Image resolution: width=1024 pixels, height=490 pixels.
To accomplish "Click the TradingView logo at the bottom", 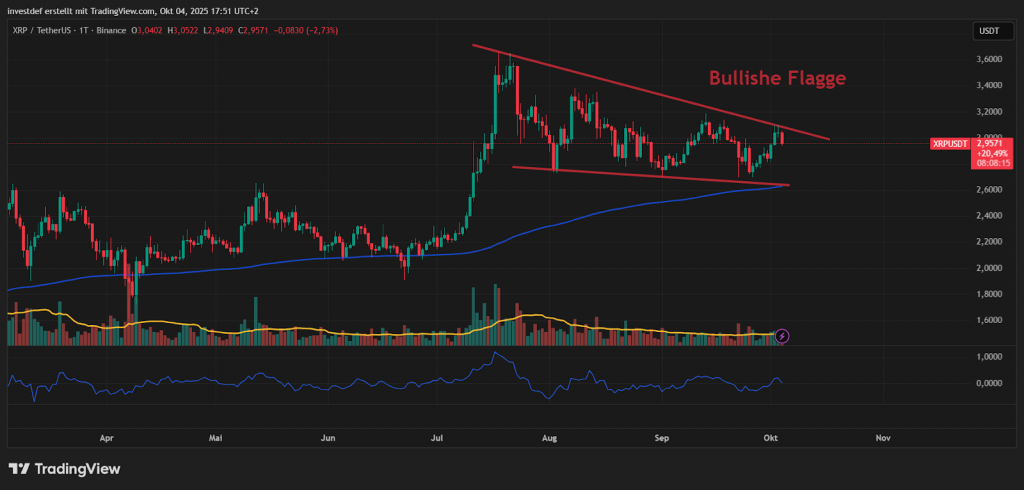I will tap(64, 469).
